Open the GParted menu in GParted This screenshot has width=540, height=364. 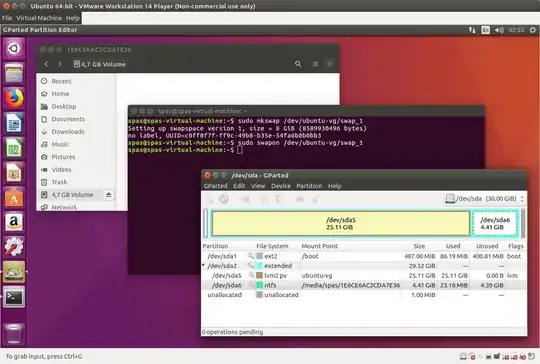coord(216,186)
